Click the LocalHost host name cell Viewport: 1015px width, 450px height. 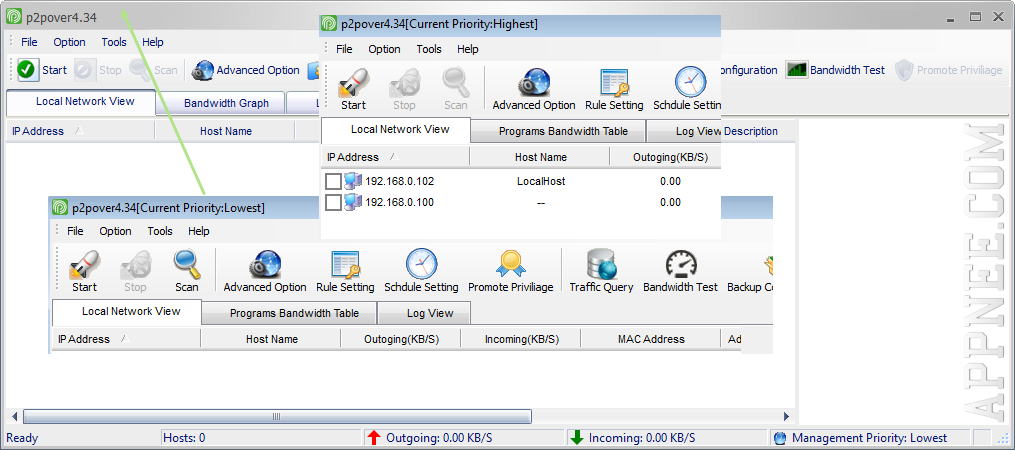click(x=541, y=181)
